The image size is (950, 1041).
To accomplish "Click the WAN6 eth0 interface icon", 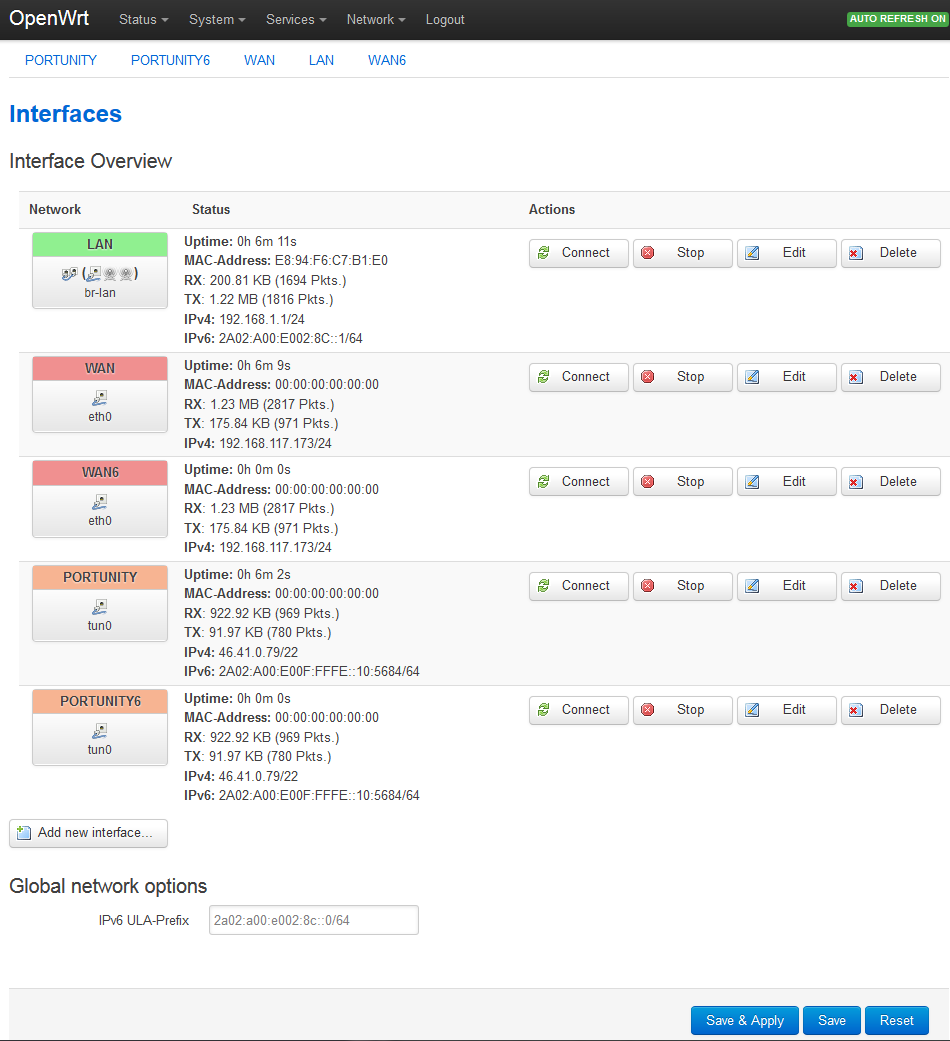I will pyautogui.click(x=100, y=502).
